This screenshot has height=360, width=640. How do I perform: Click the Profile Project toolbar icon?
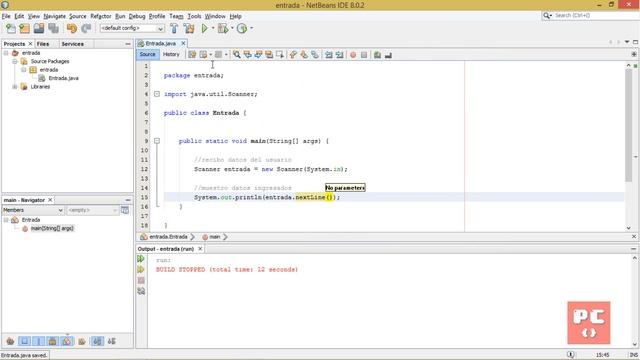[x=242, y=28]
